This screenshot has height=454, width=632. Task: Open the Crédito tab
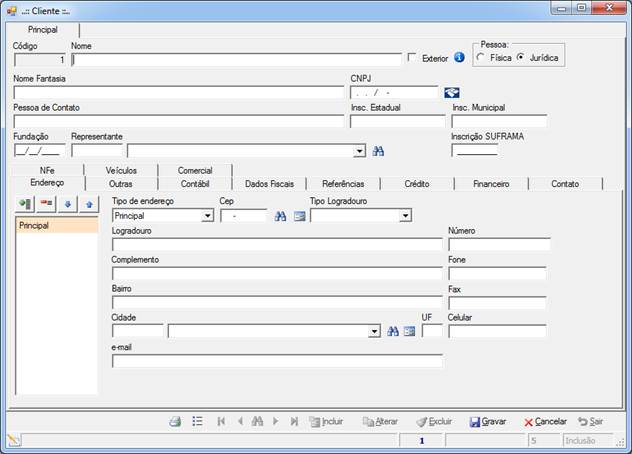click(x=417, y=184)
